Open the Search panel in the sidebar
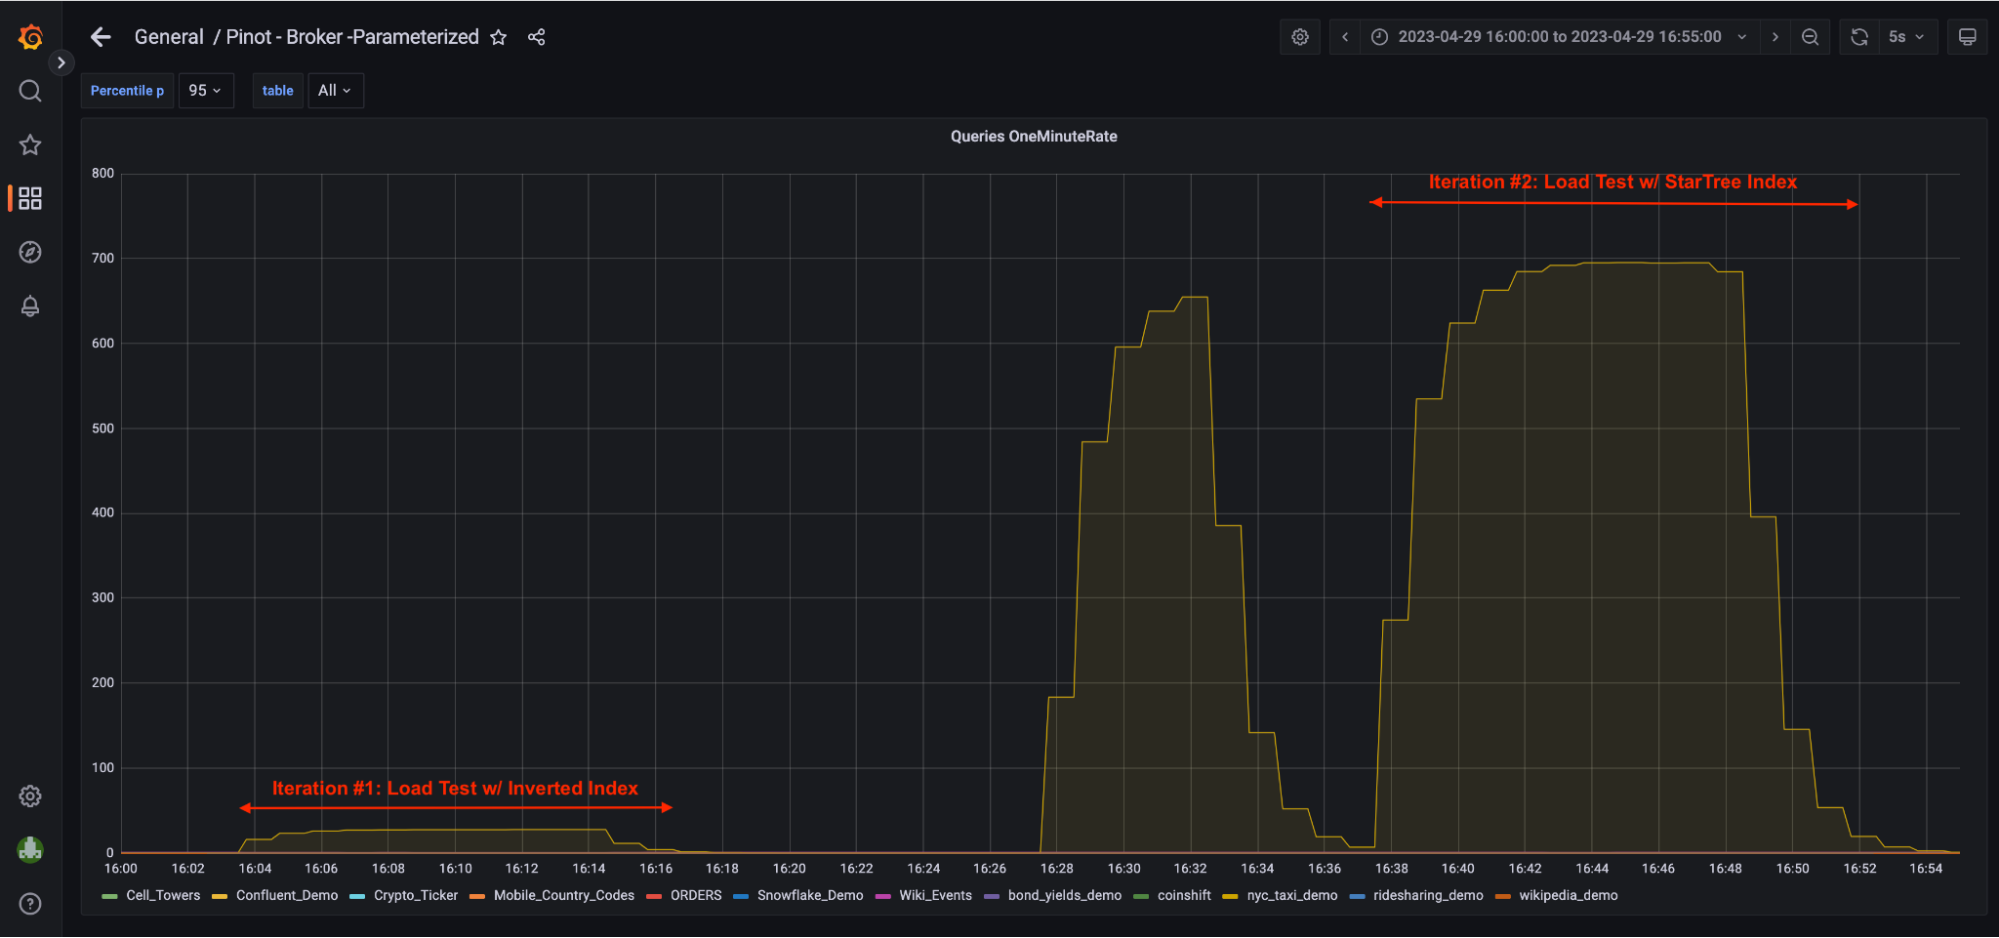 (29, 90)
